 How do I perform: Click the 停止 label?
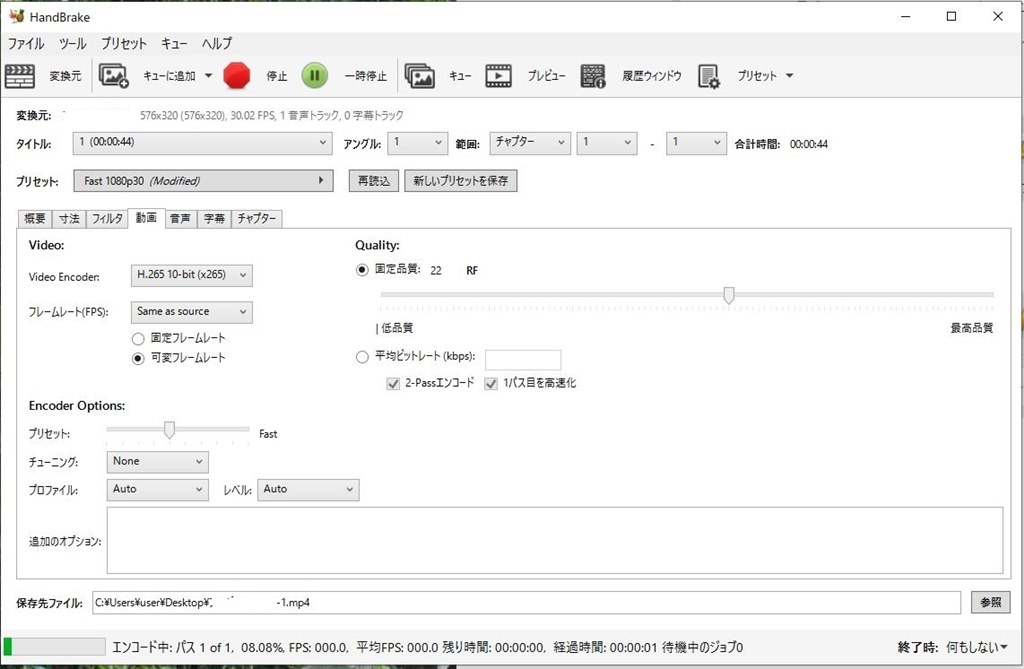277,76
